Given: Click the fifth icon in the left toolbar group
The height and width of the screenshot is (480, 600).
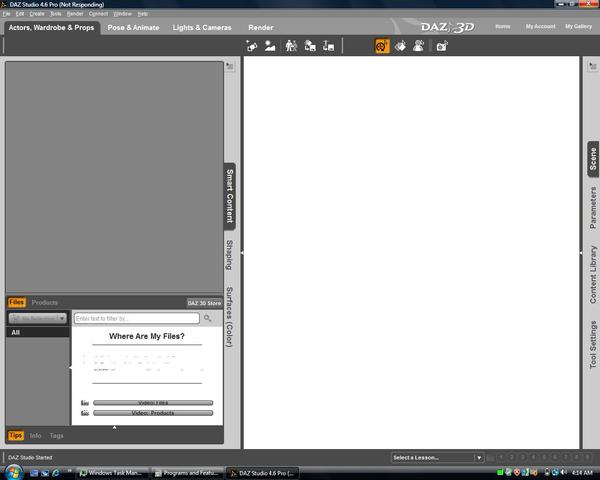Looking at the screenshot, I should click(328, 46).
